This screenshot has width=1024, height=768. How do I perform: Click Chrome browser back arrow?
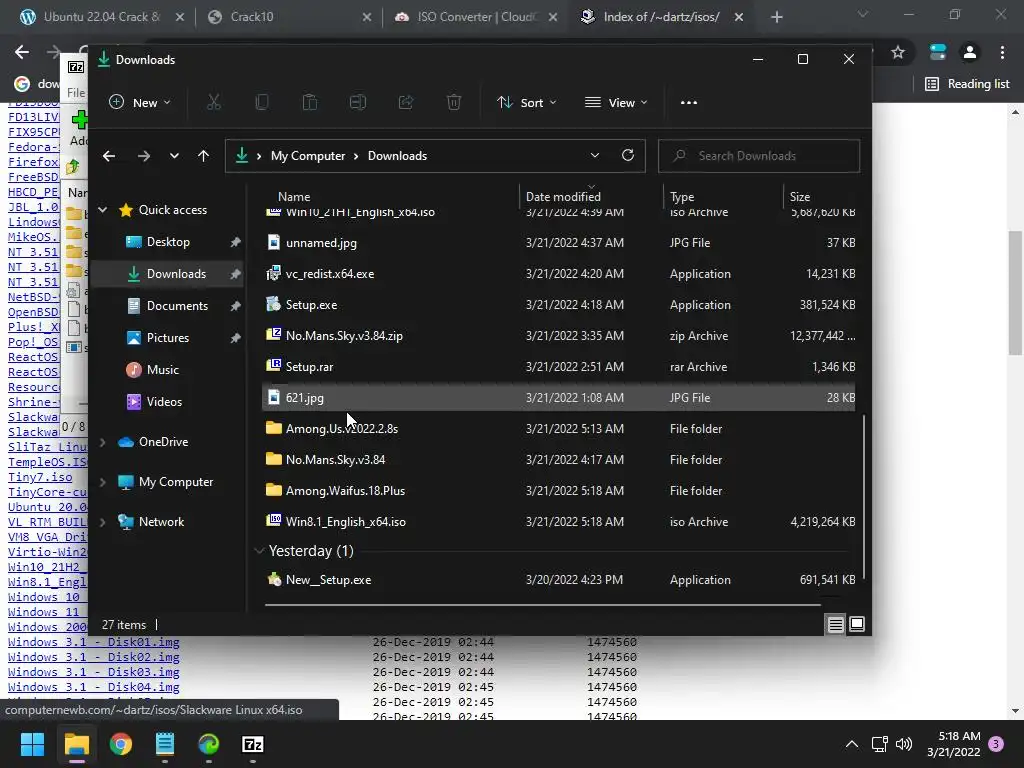point(22,52)
